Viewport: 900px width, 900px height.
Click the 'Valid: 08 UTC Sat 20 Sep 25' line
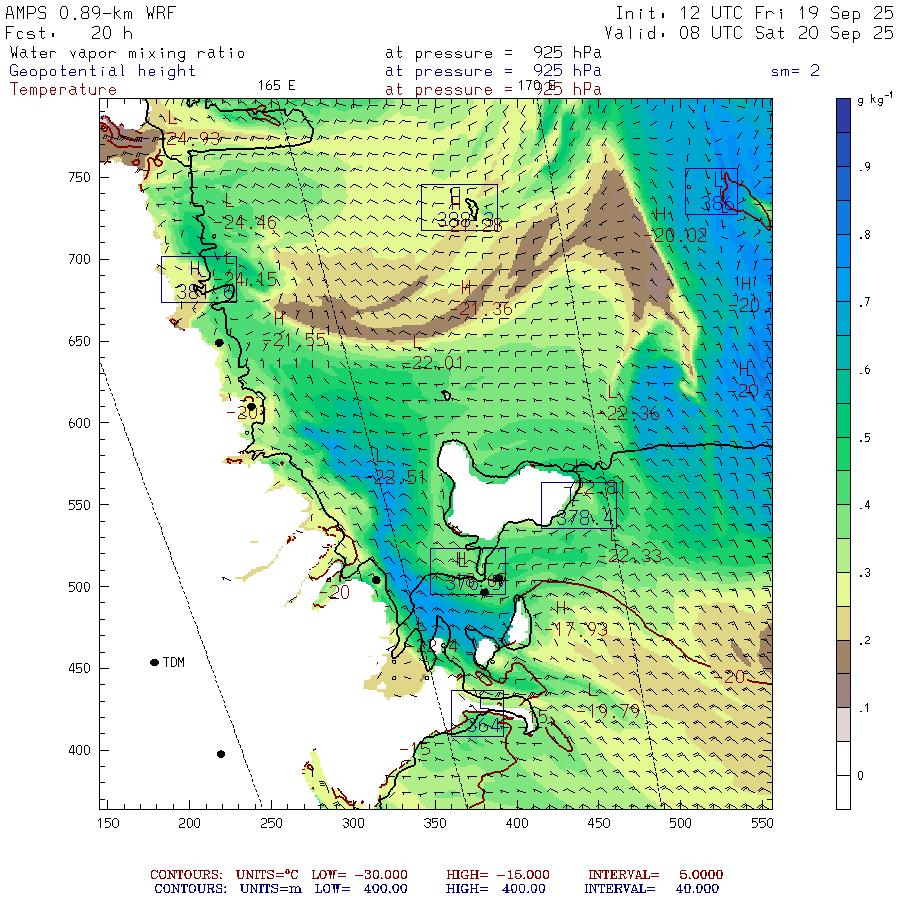pyautogui.click(x=748, y=33)
